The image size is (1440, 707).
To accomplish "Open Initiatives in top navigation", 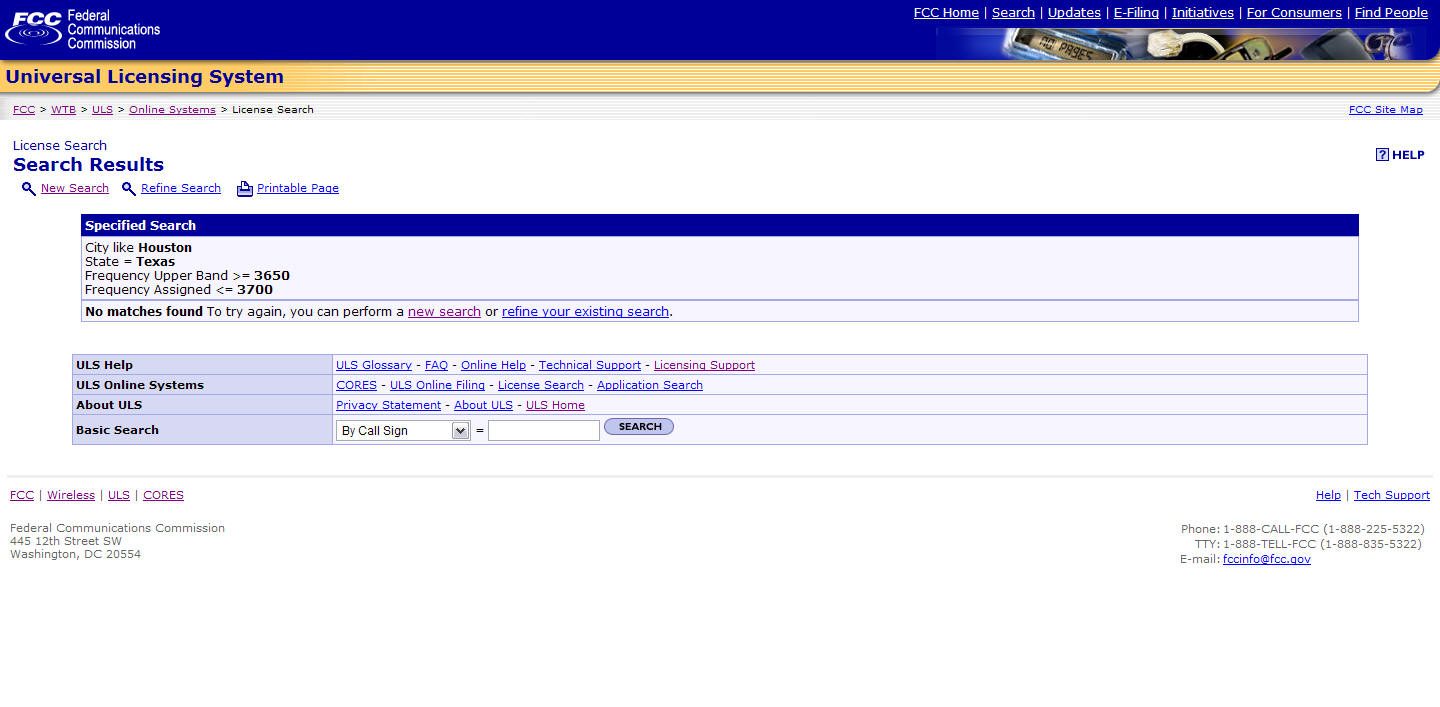I will coord(1203,13).
